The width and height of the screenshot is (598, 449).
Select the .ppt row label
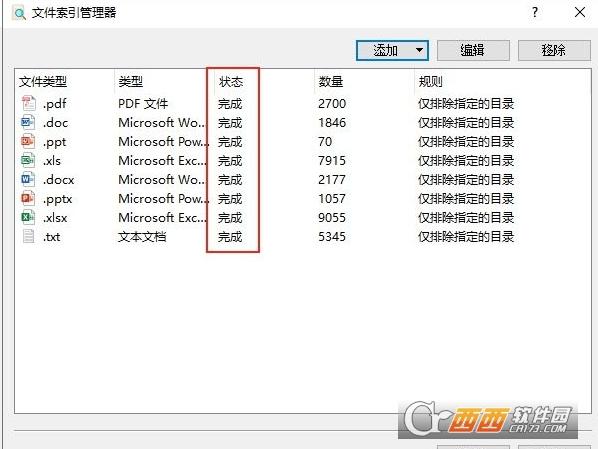55,142
